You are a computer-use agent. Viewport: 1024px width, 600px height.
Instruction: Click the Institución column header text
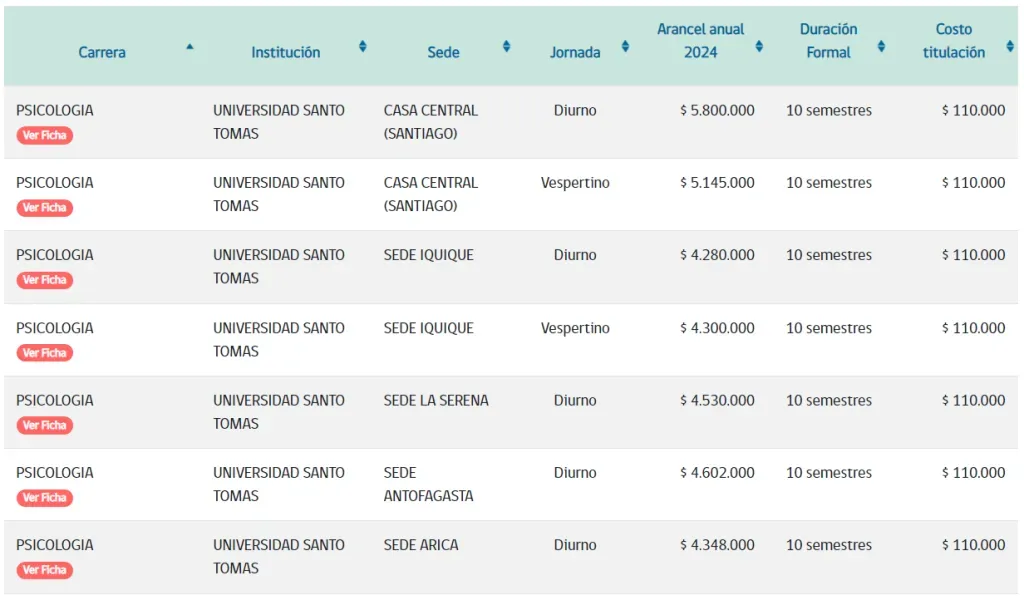click(x=286, y=52)
